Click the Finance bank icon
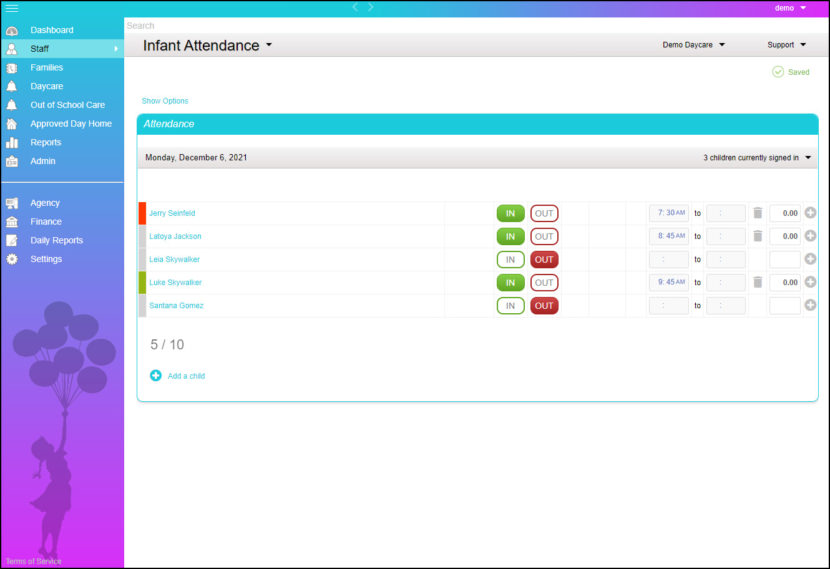This screenshot has width=830, height=569. click(x=12, y=222)
